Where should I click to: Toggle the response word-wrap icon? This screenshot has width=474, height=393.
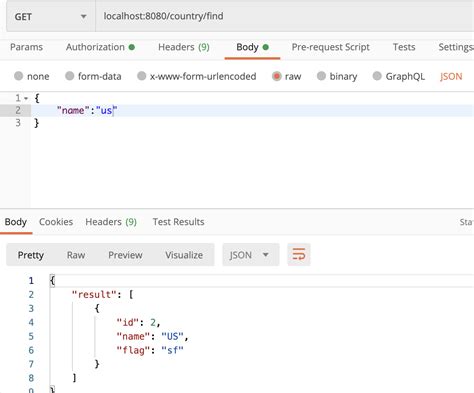[x=299, y=255]
